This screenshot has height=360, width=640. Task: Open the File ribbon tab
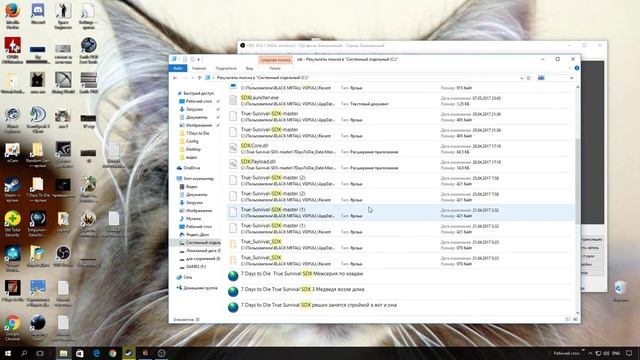pyautogui.click(x=178, y=68)
